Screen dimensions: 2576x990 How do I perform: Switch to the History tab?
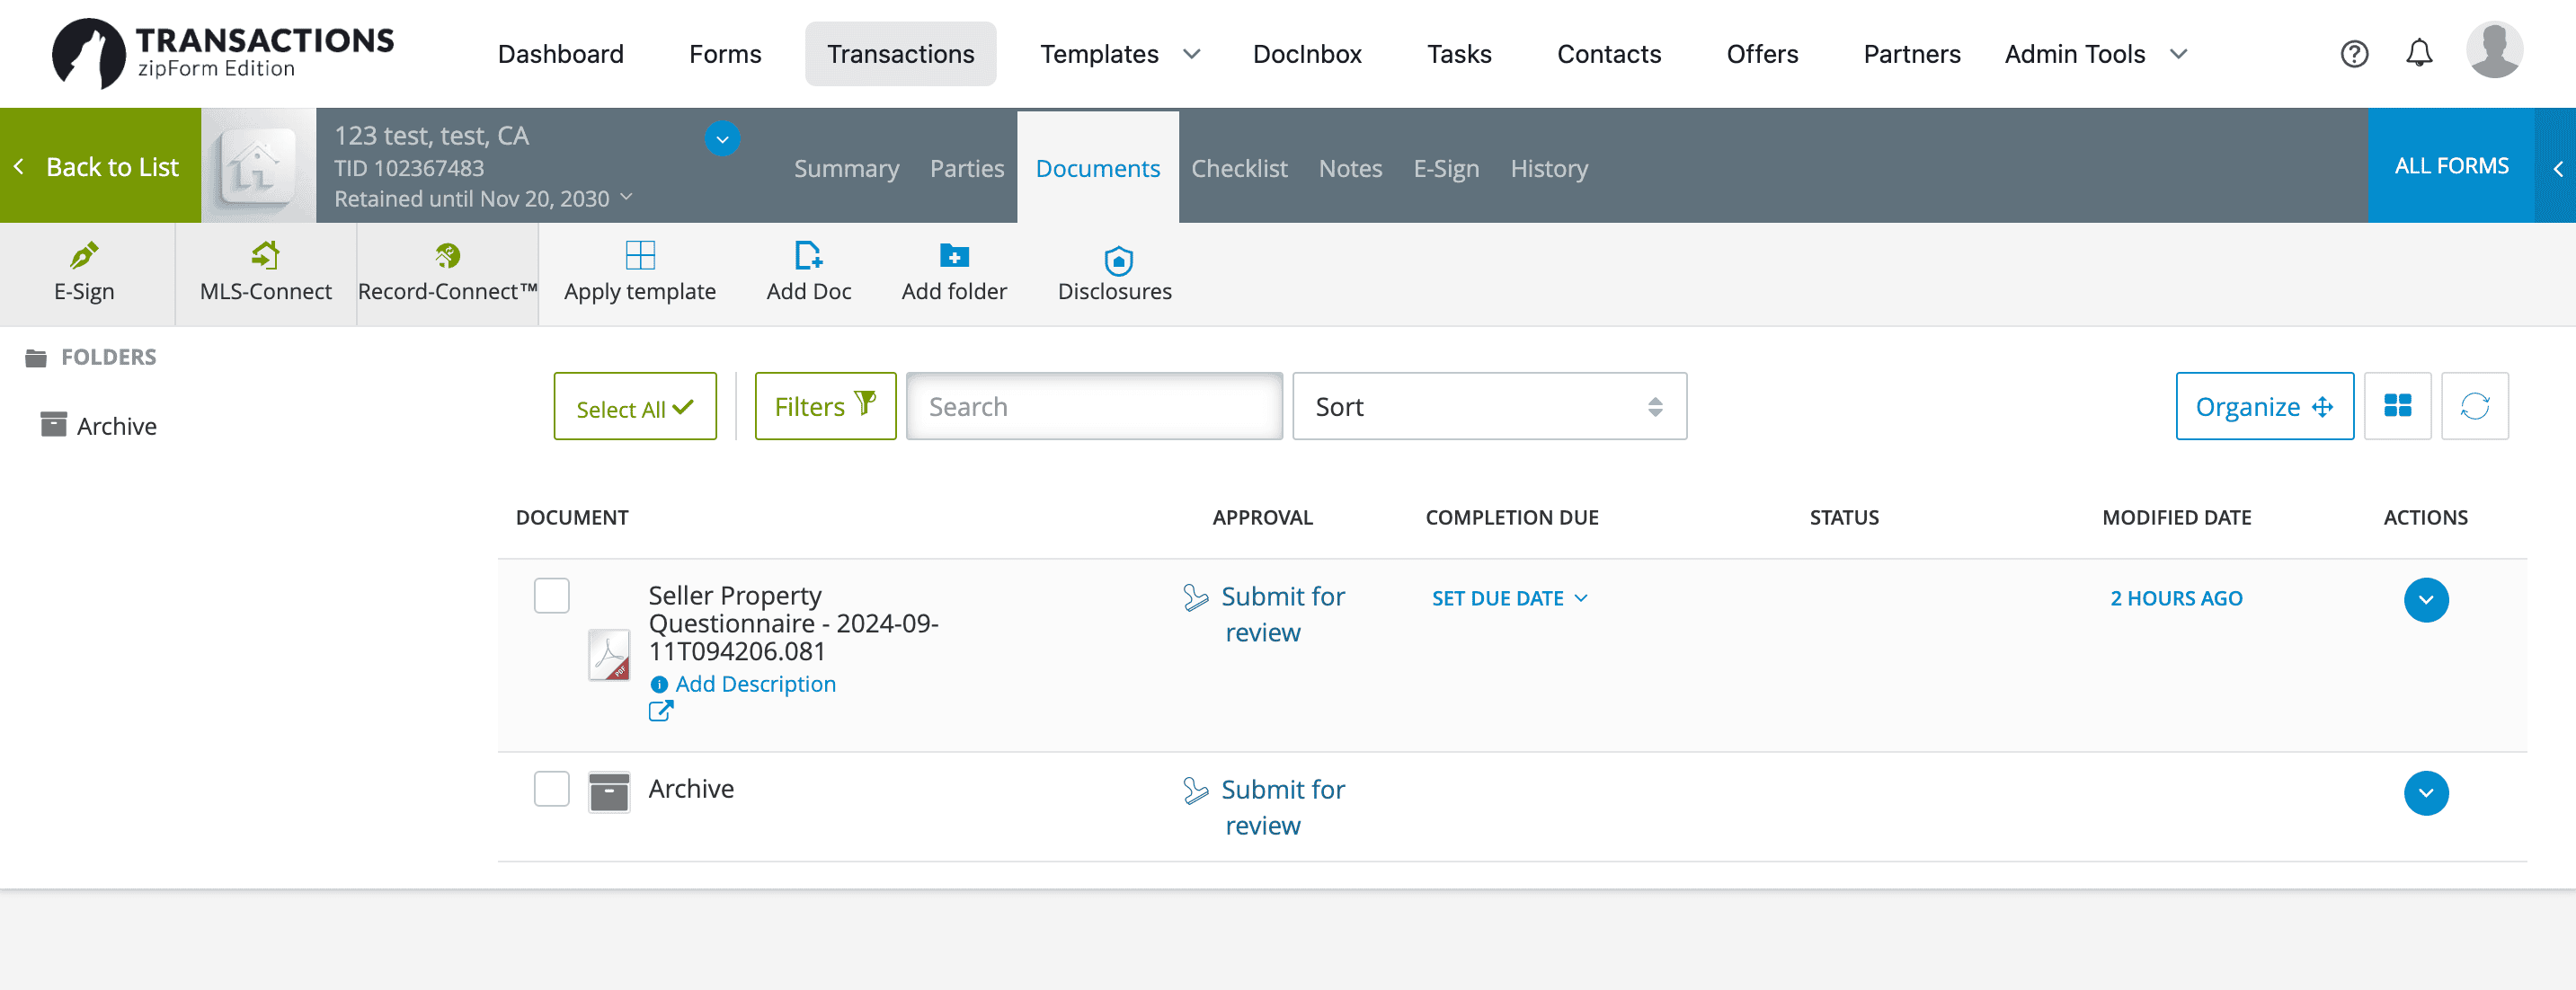click(1548, 168)
